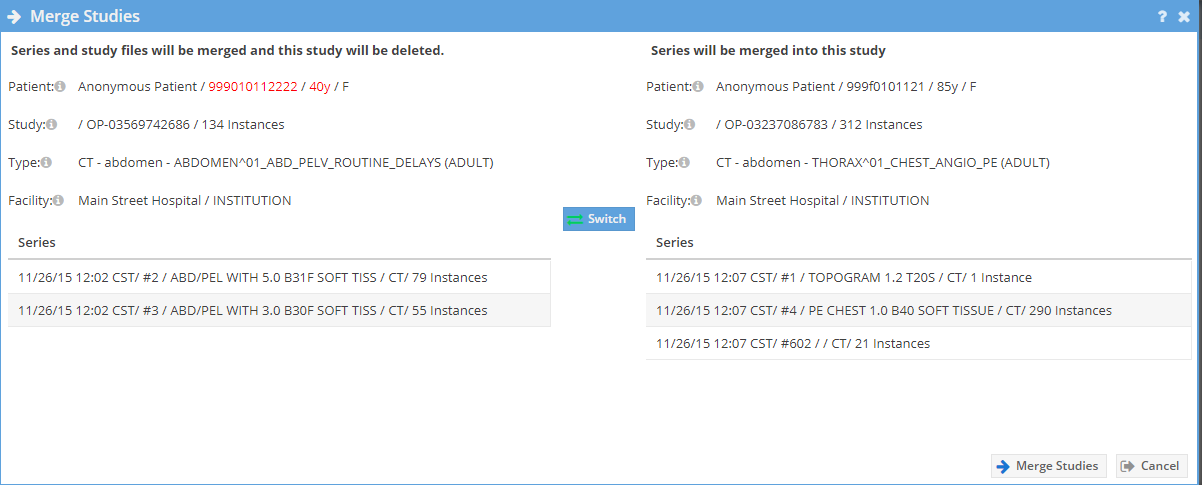Click the info icon beside right Patient label
Viewport: 1202px width, 485px height.
coord(698,87)
